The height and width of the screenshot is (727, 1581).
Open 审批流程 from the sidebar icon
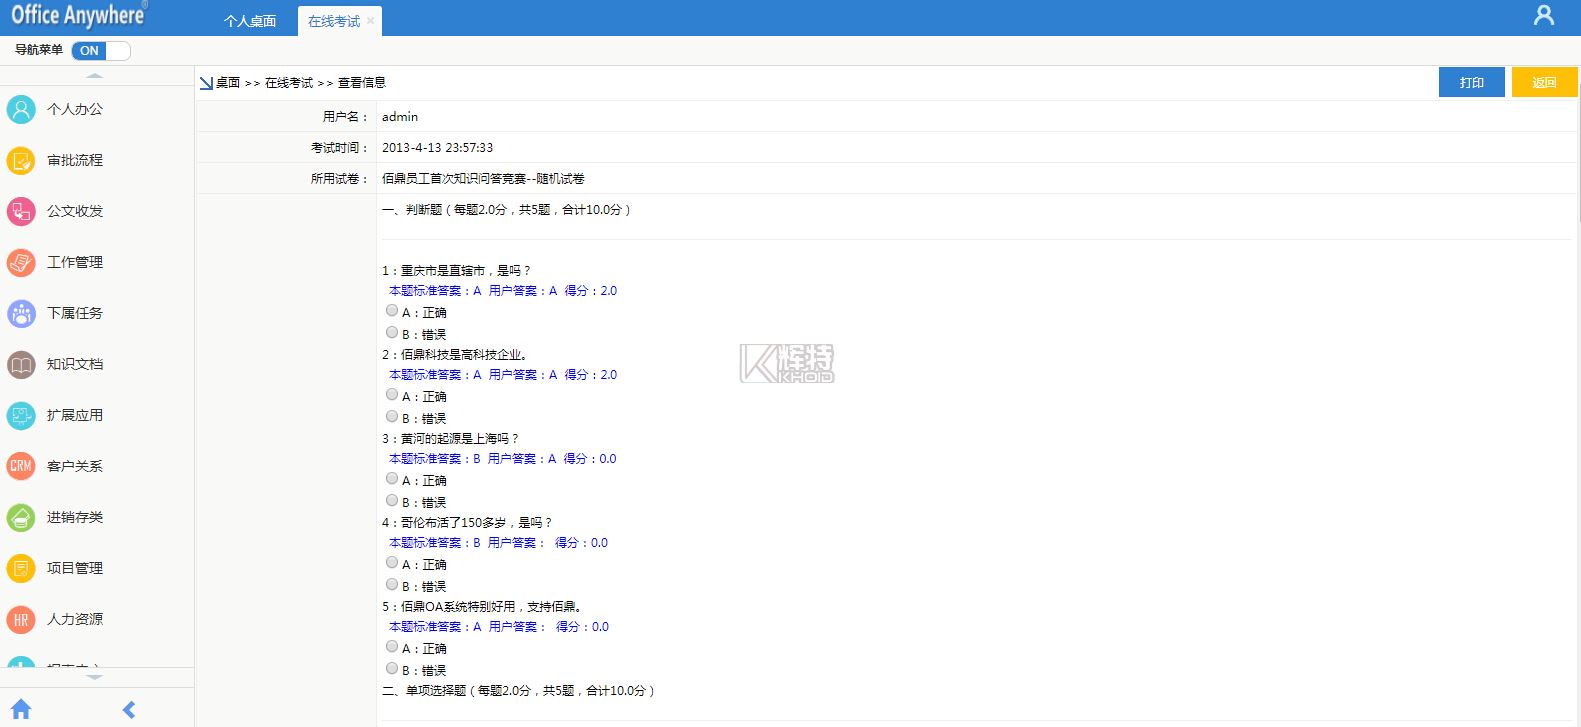21,160
